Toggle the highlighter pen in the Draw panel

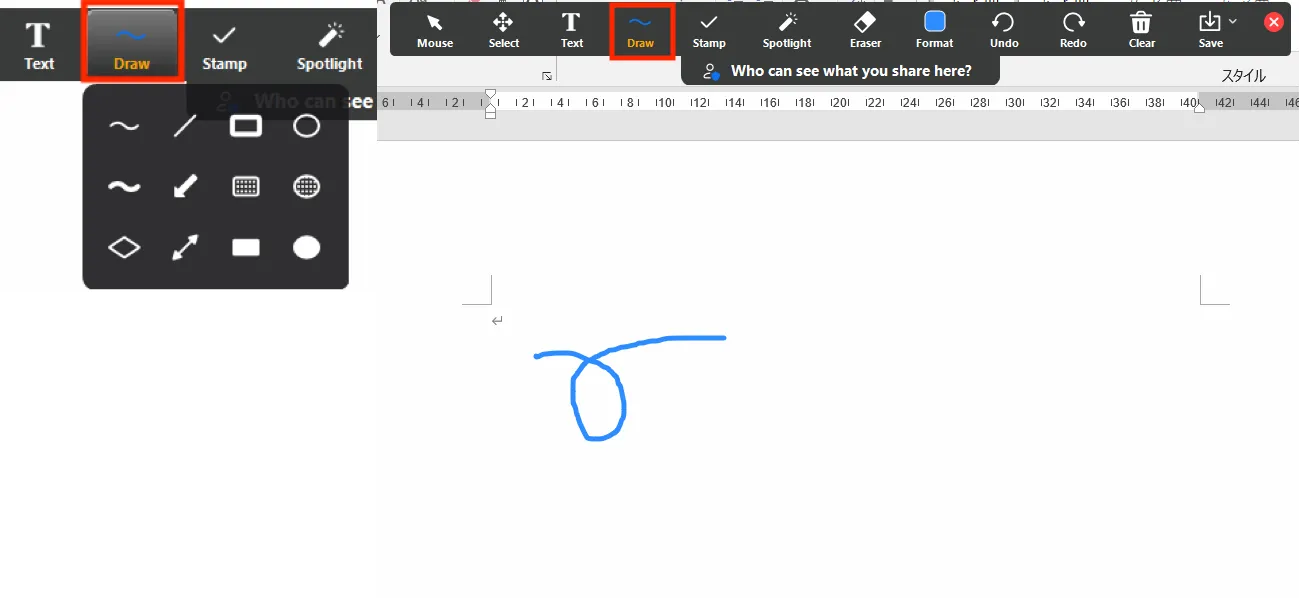click(123, 186)
